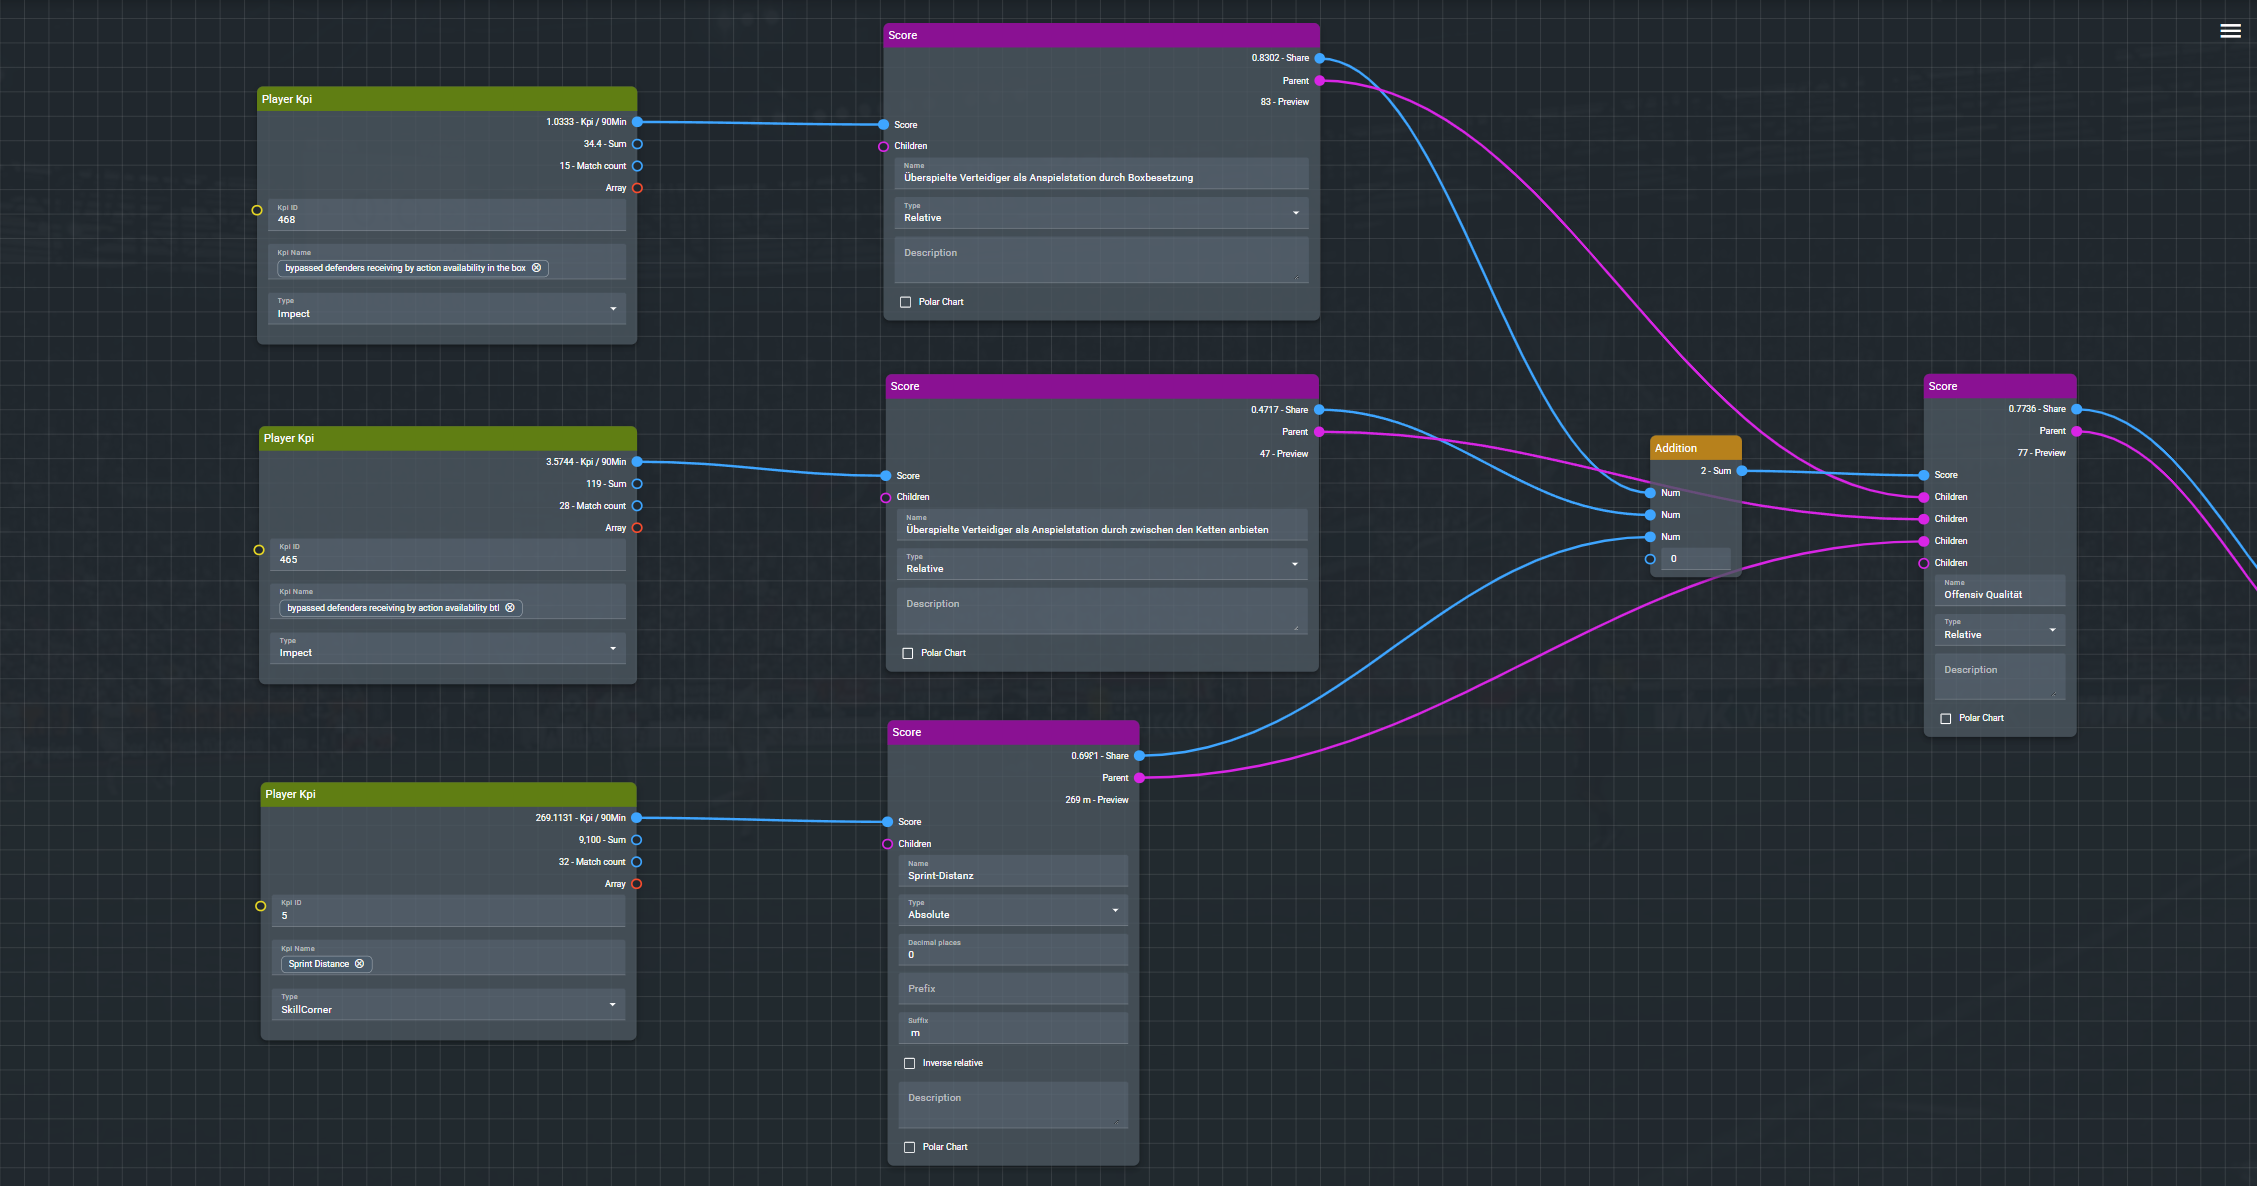Edit name field 'Offensiv Qualität'

1999,590
